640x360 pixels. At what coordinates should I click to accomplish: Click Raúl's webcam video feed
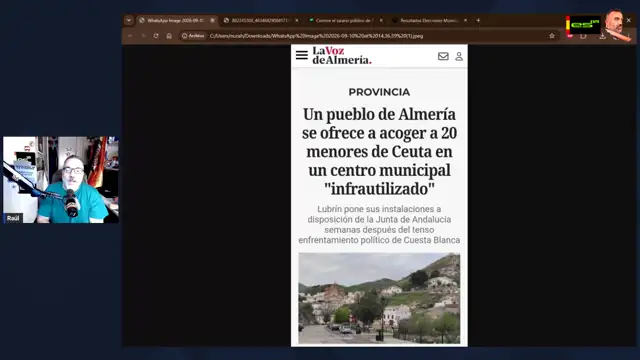pyautogui.click(x=61, y=180)
